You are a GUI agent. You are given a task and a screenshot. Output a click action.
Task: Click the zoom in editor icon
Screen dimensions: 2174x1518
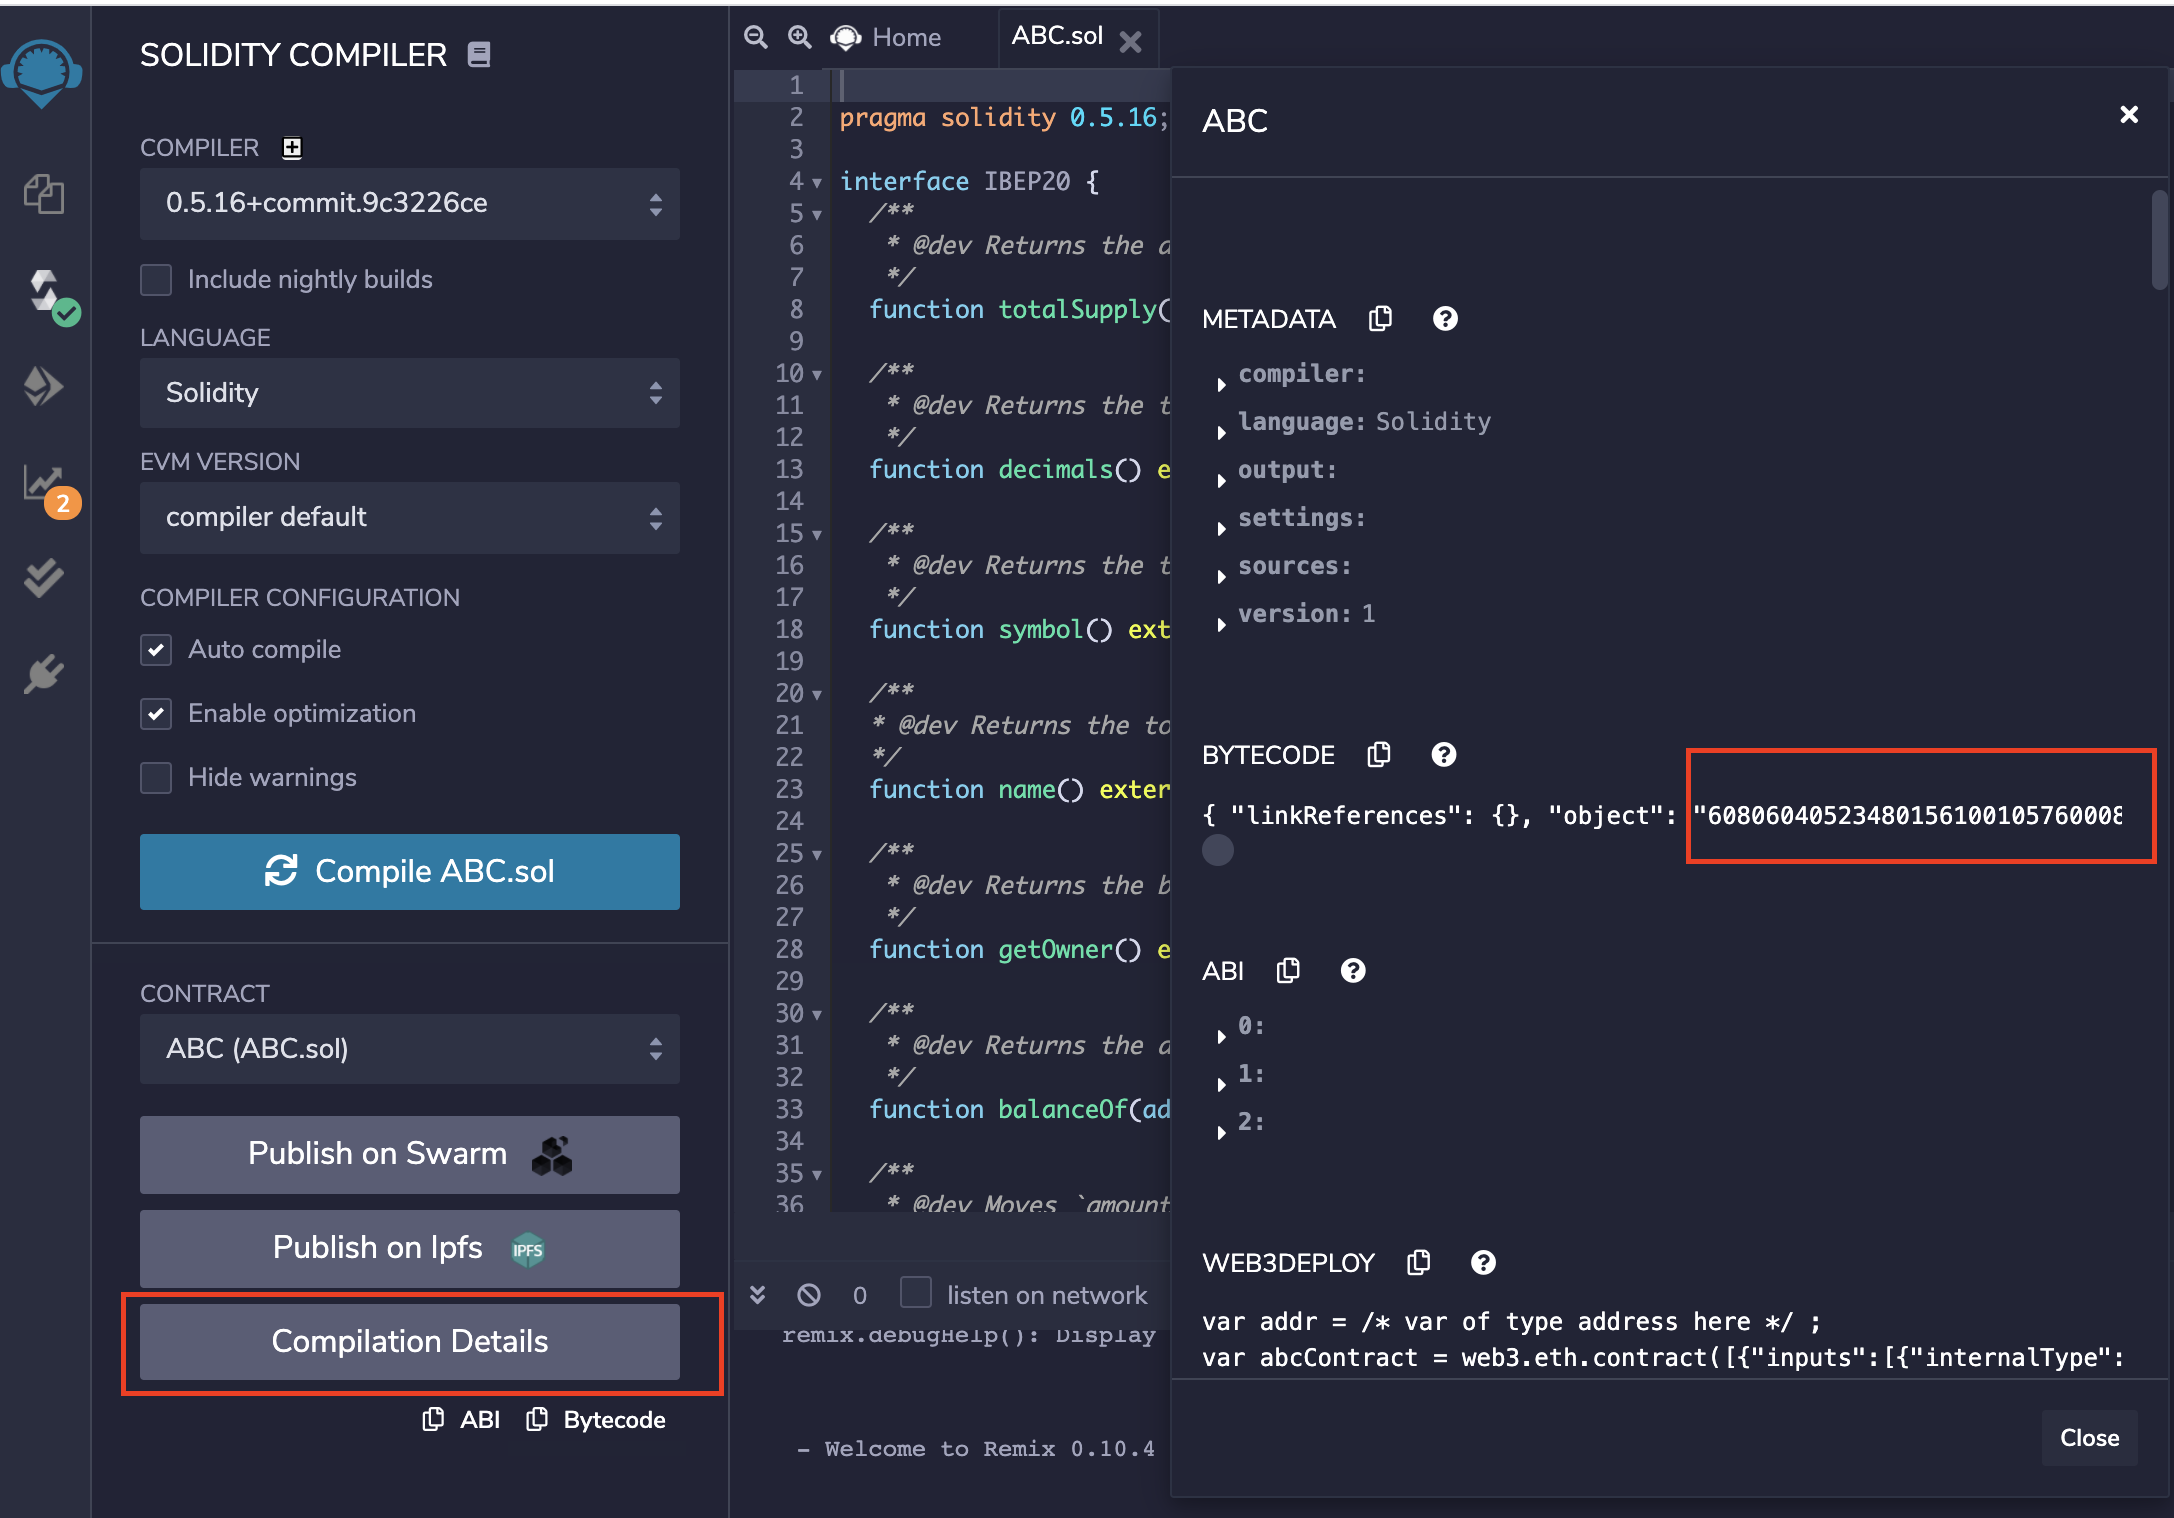pos(799,38)
